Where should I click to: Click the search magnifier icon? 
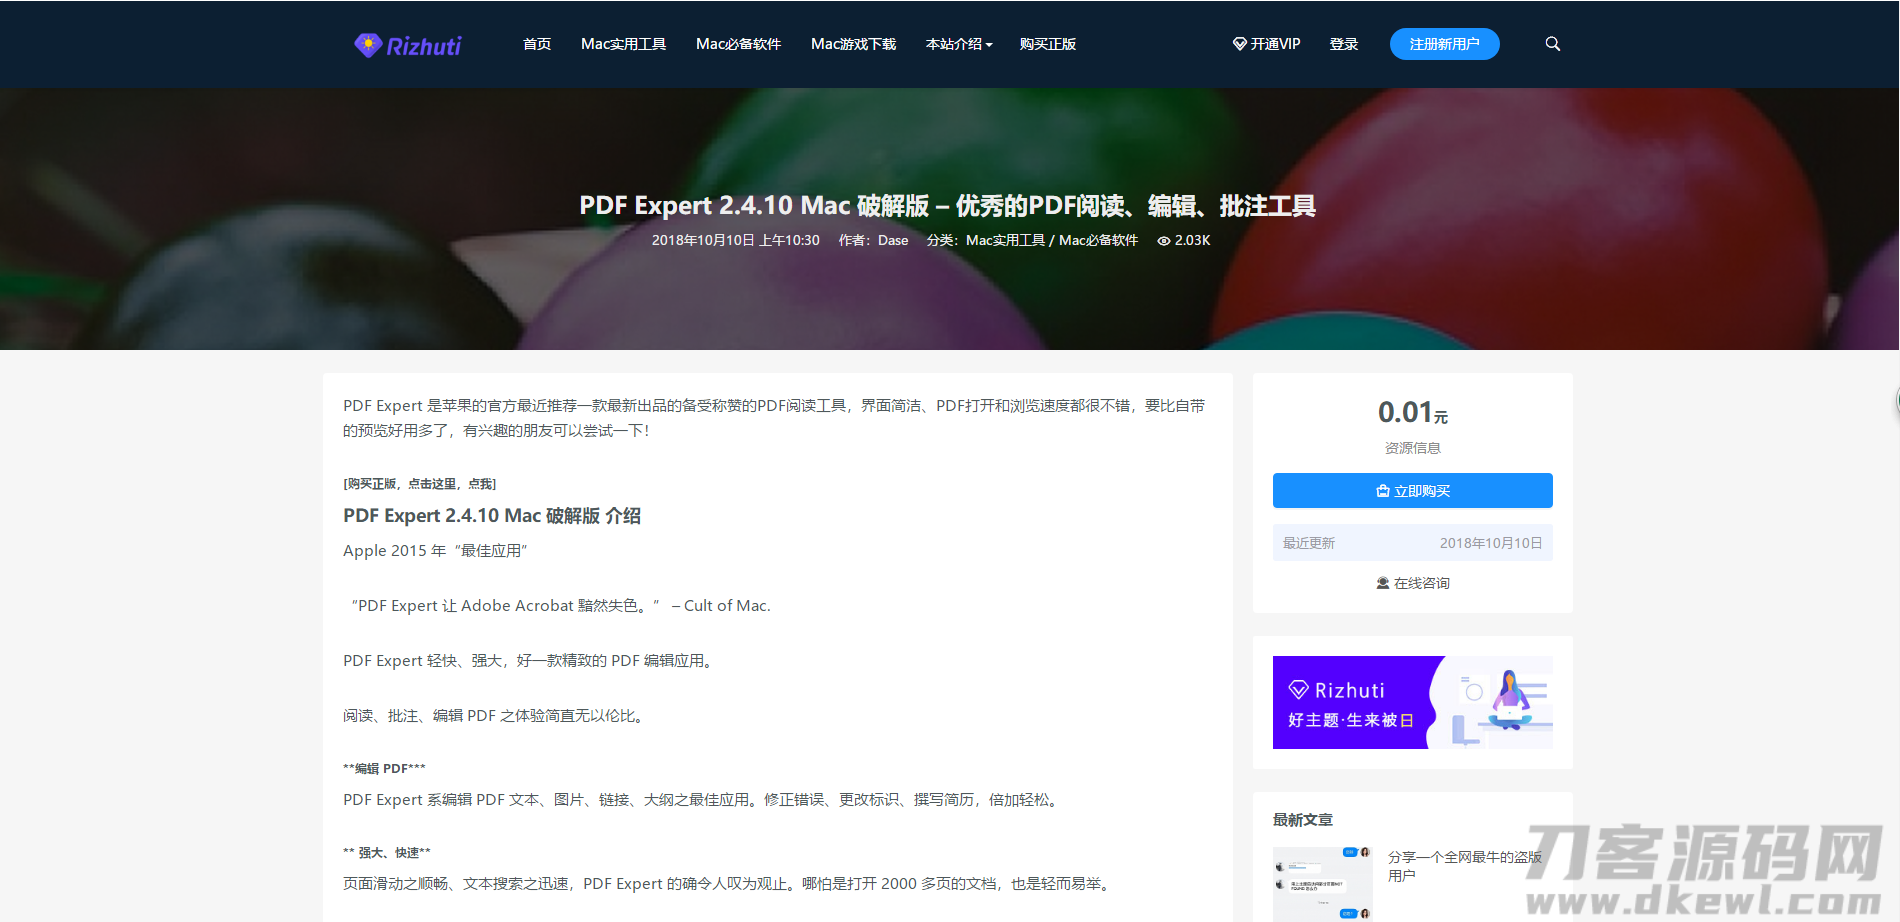tap(1552, 44)
